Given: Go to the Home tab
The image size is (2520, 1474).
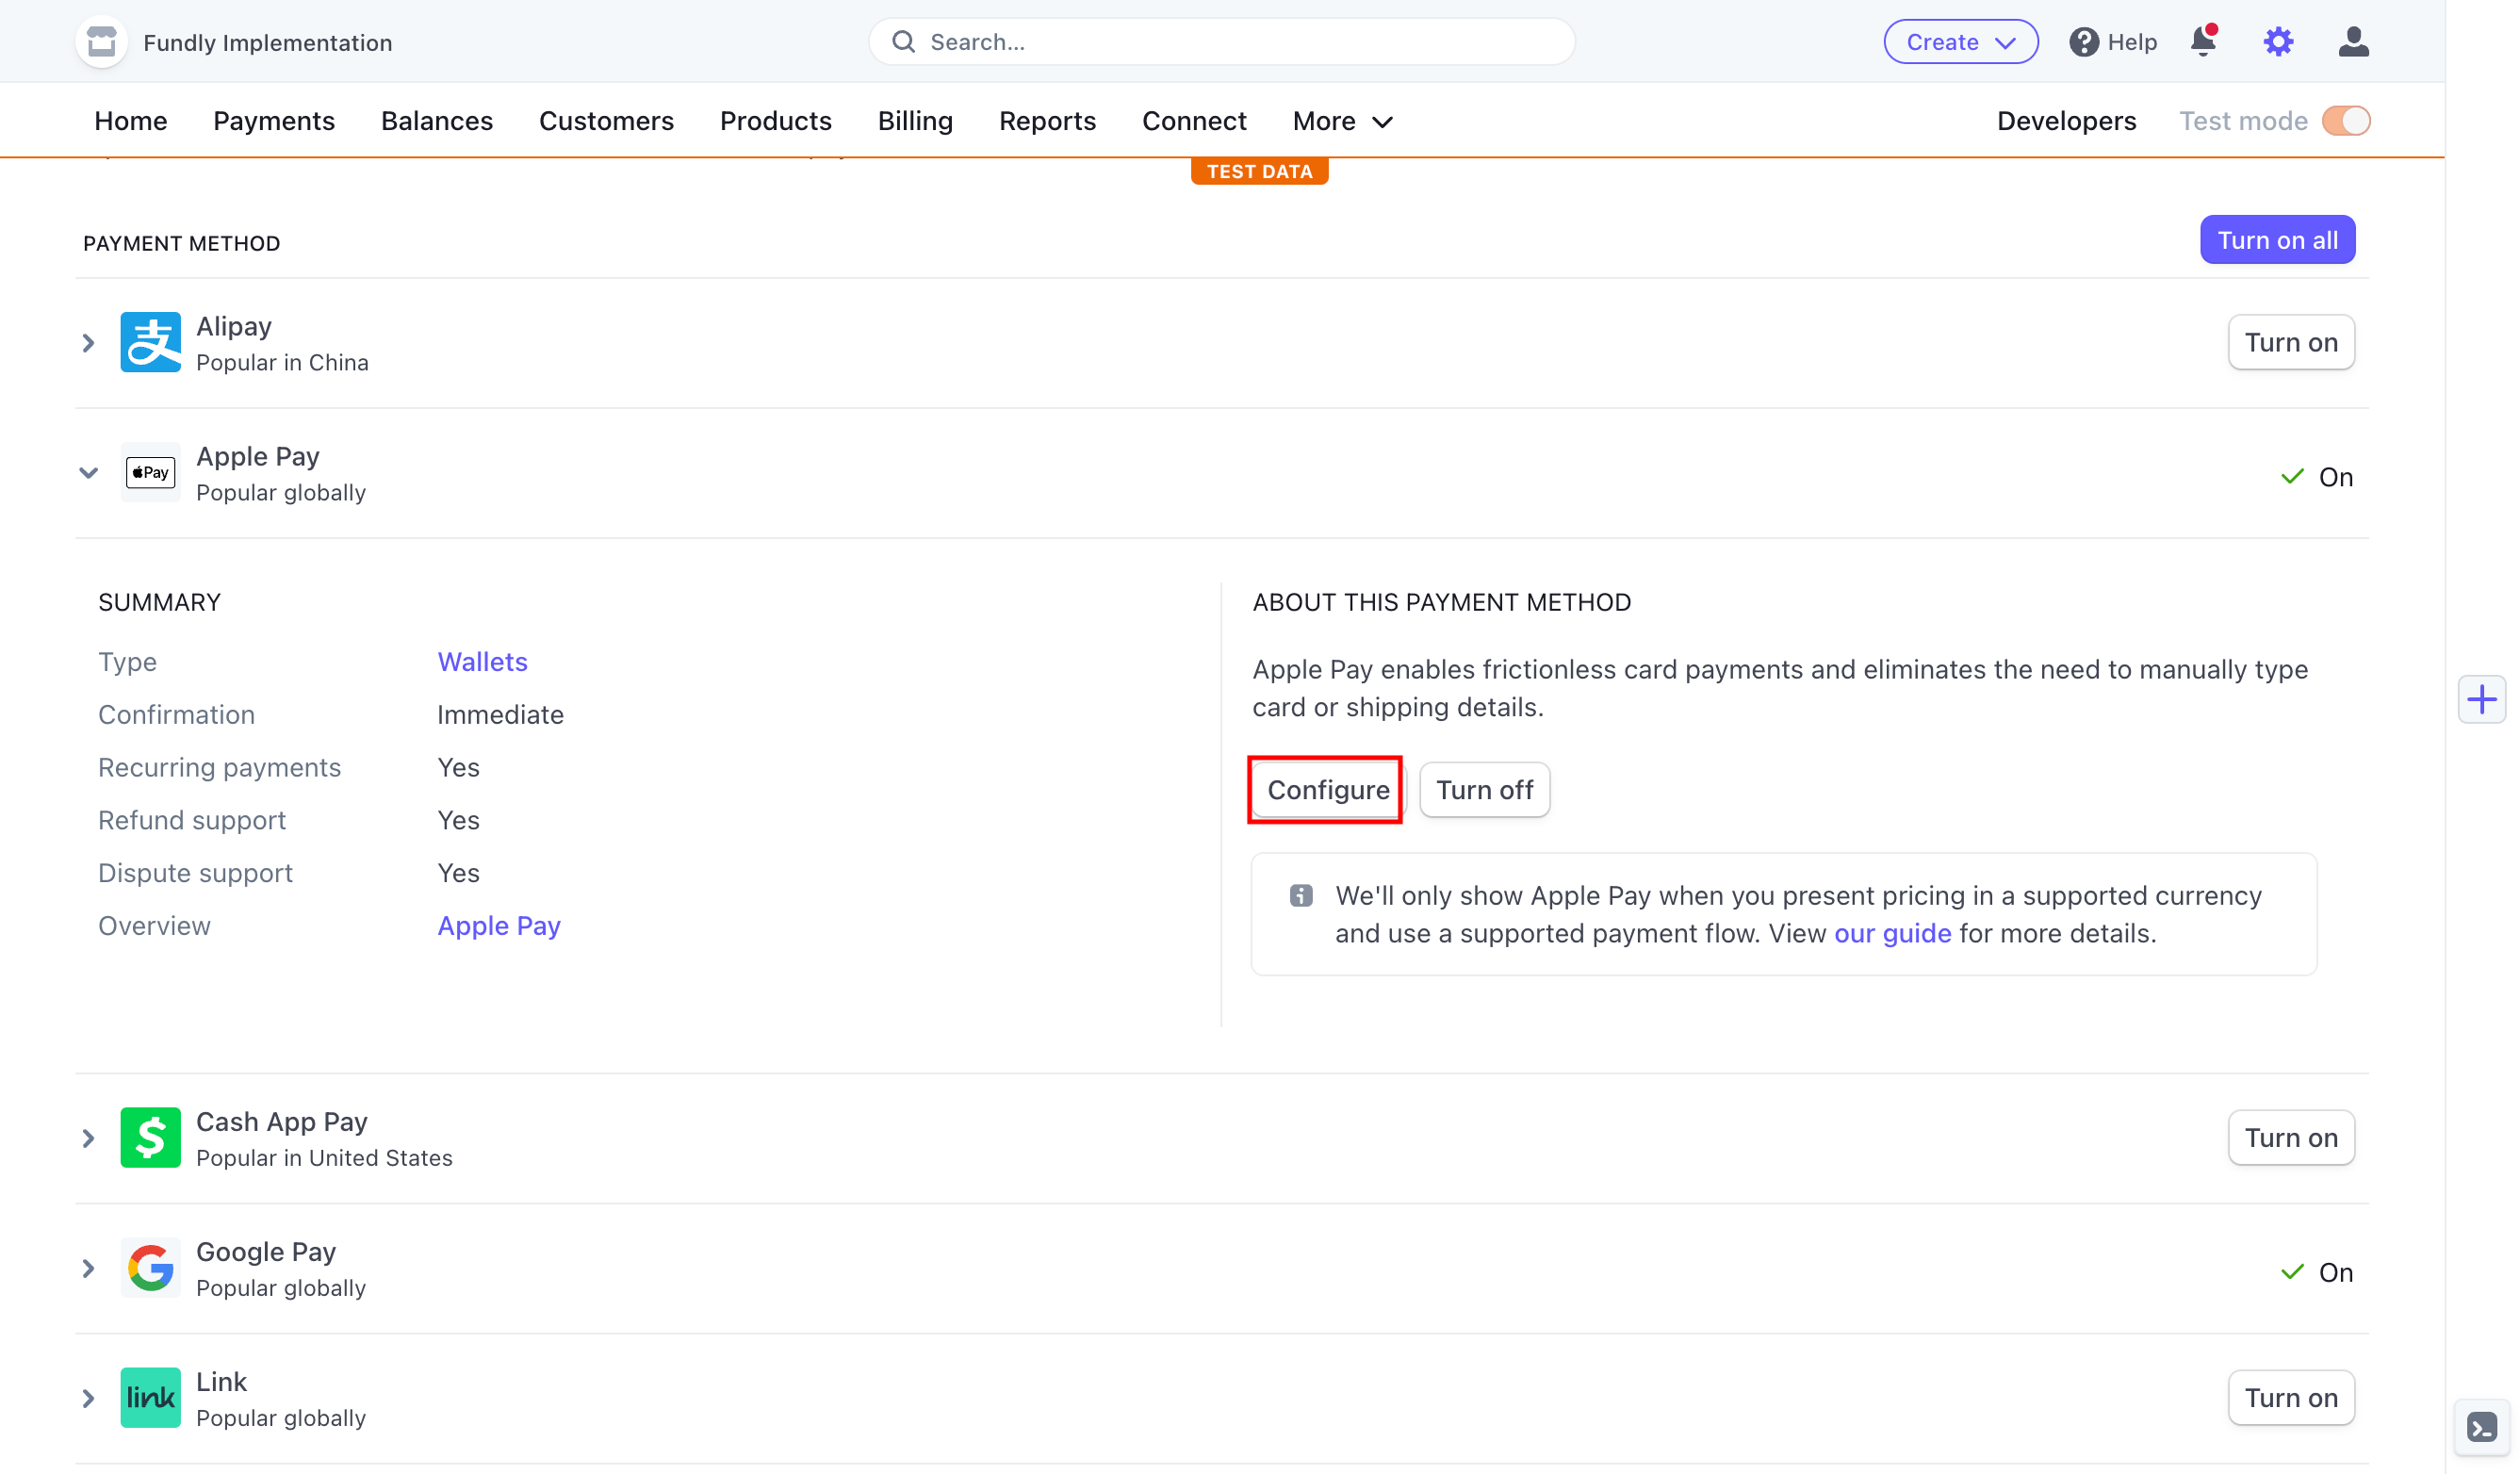Looking at the screenshot, I should tap(131, 121).
